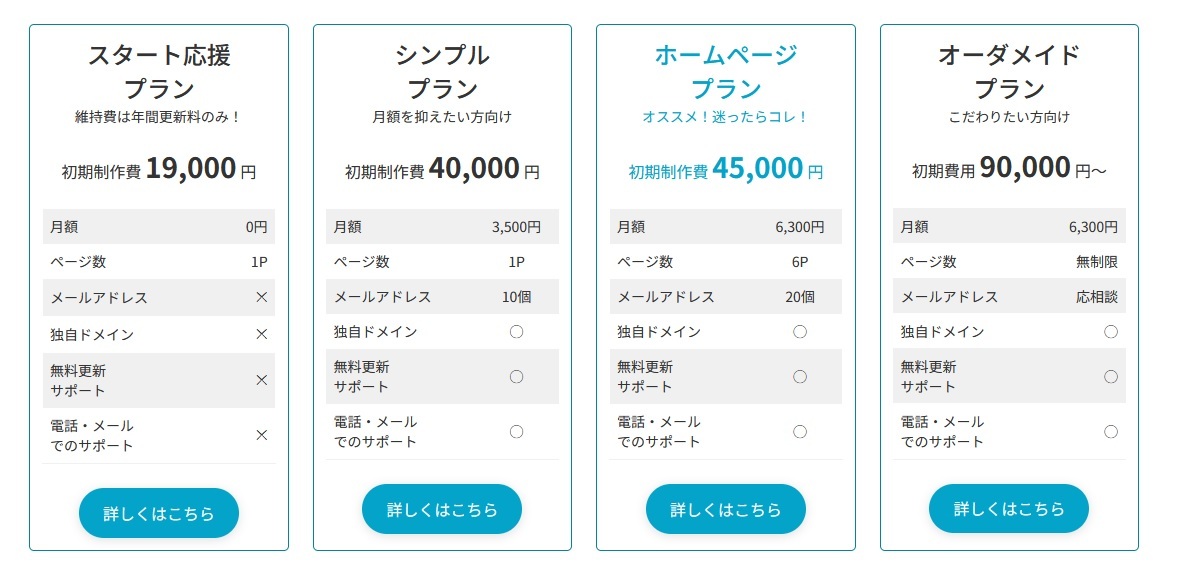
Task: Click the X mark for メールアドレス in スタート応援
Action: coord(261,297)
